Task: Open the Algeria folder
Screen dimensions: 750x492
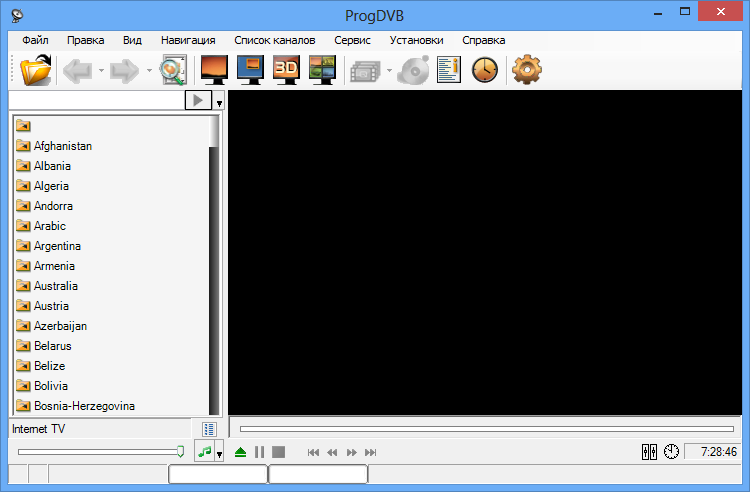Action: pyautogui.click(x=42, y=186)
